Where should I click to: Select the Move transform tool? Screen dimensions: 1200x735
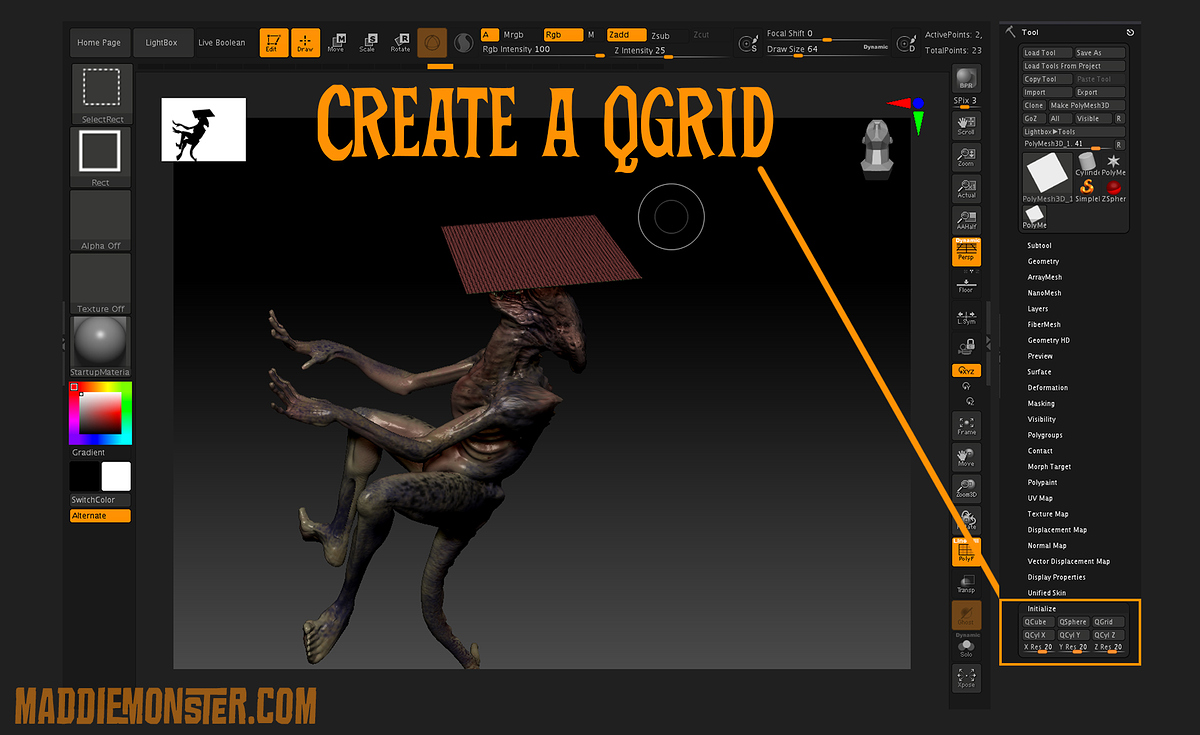(336, 42)
